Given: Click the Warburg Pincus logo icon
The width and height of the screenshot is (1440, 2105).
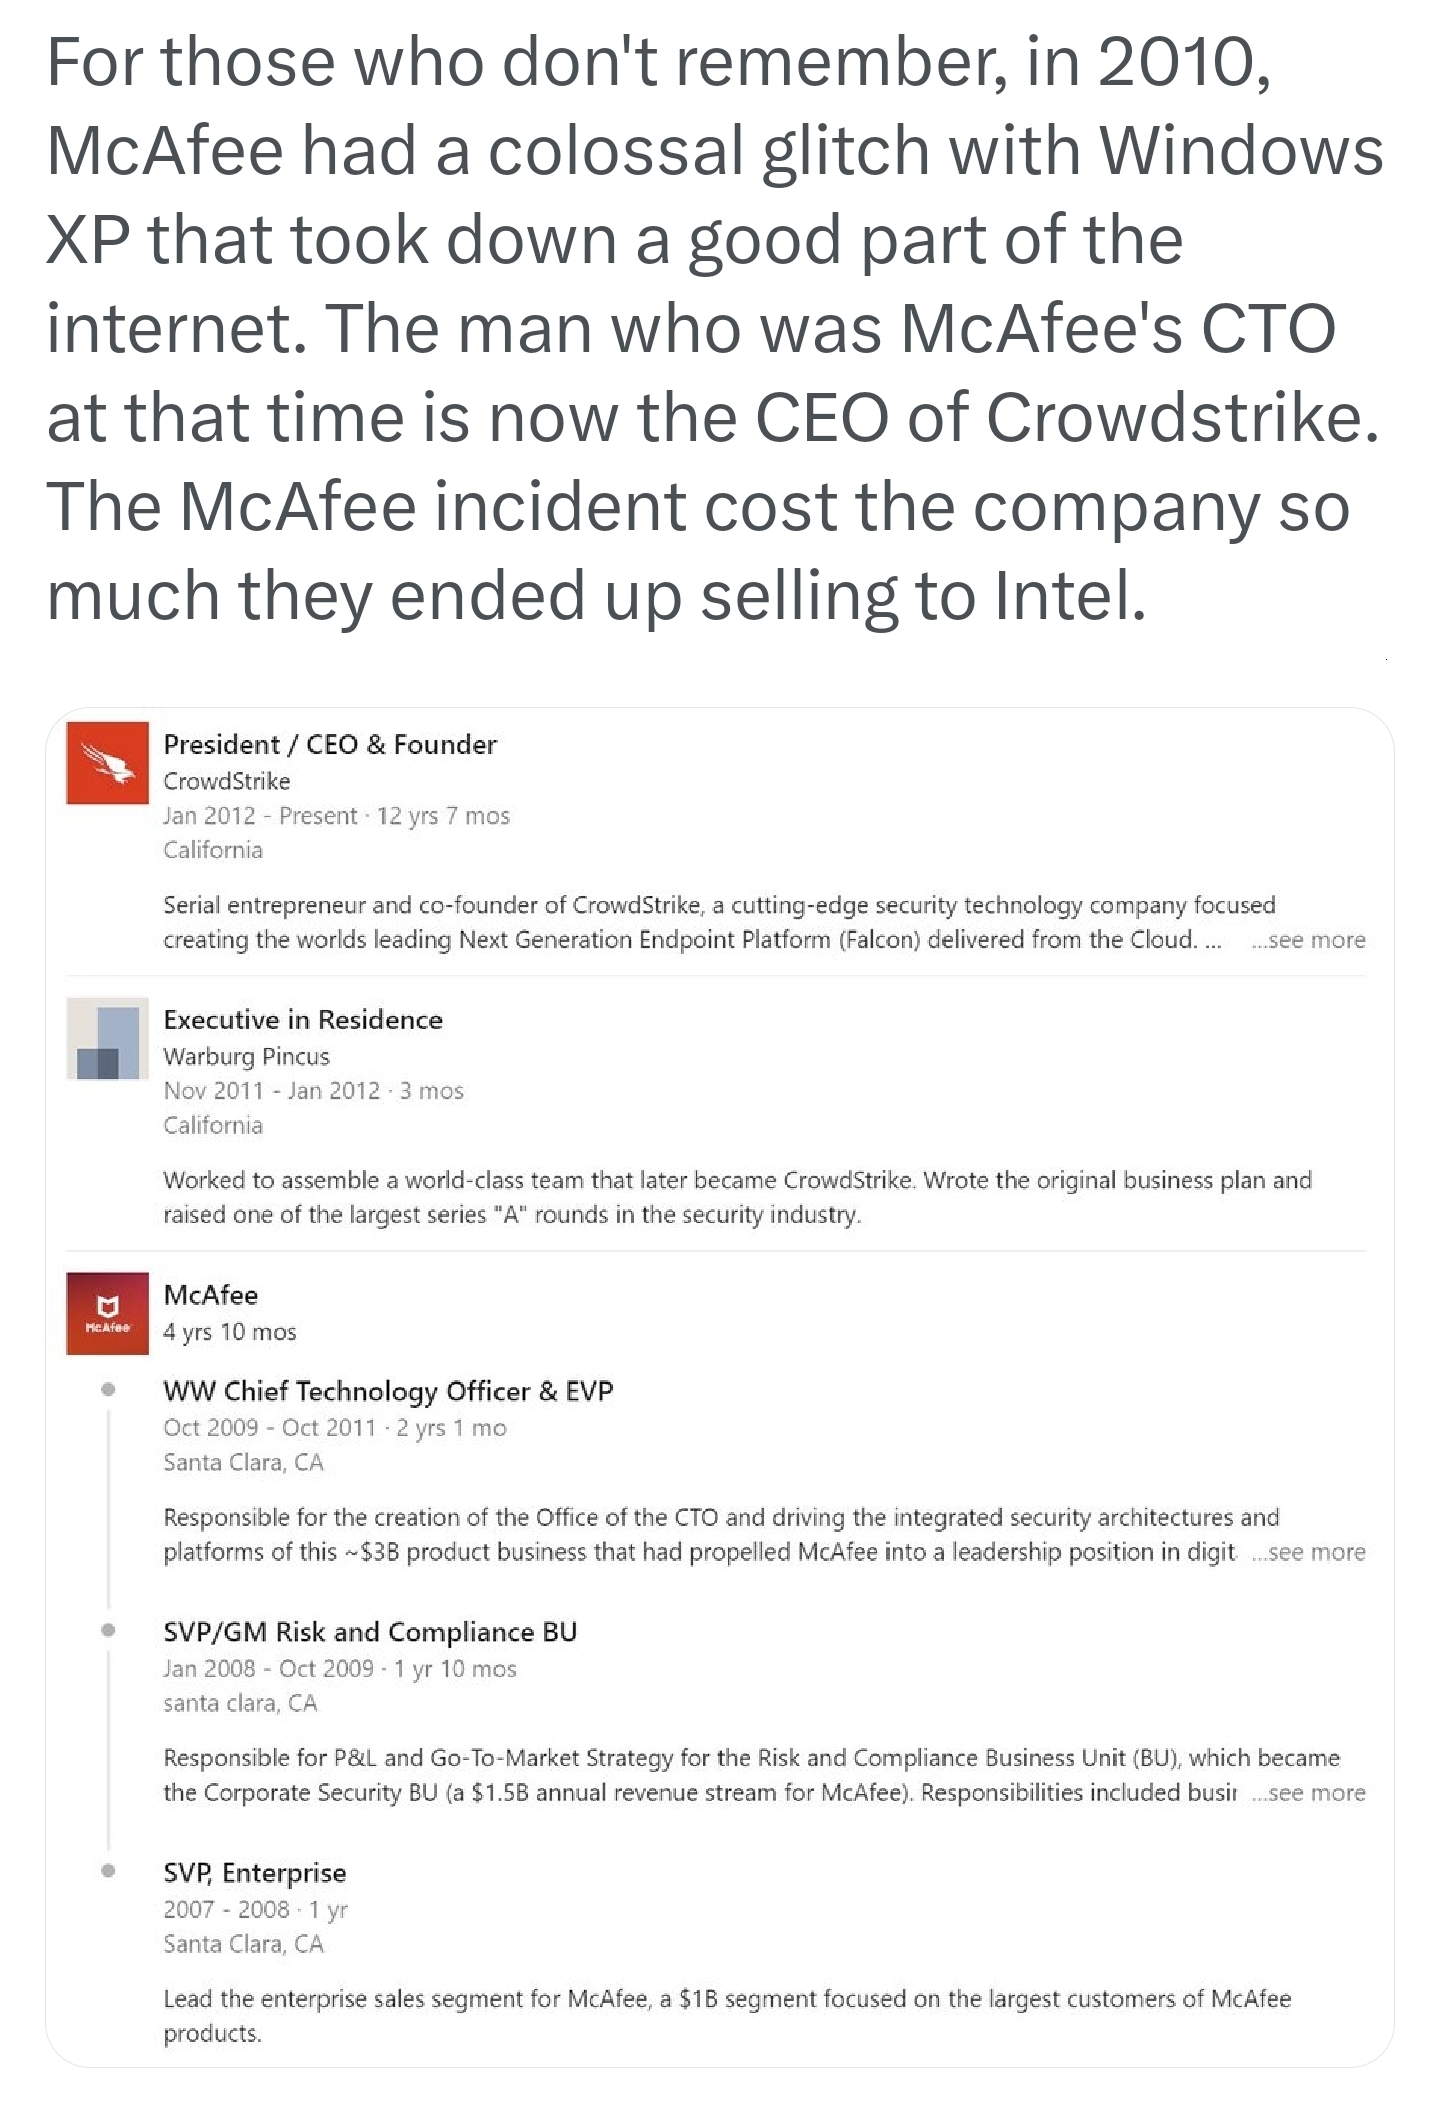Looking at the screenshot, I should (107, 1038).
